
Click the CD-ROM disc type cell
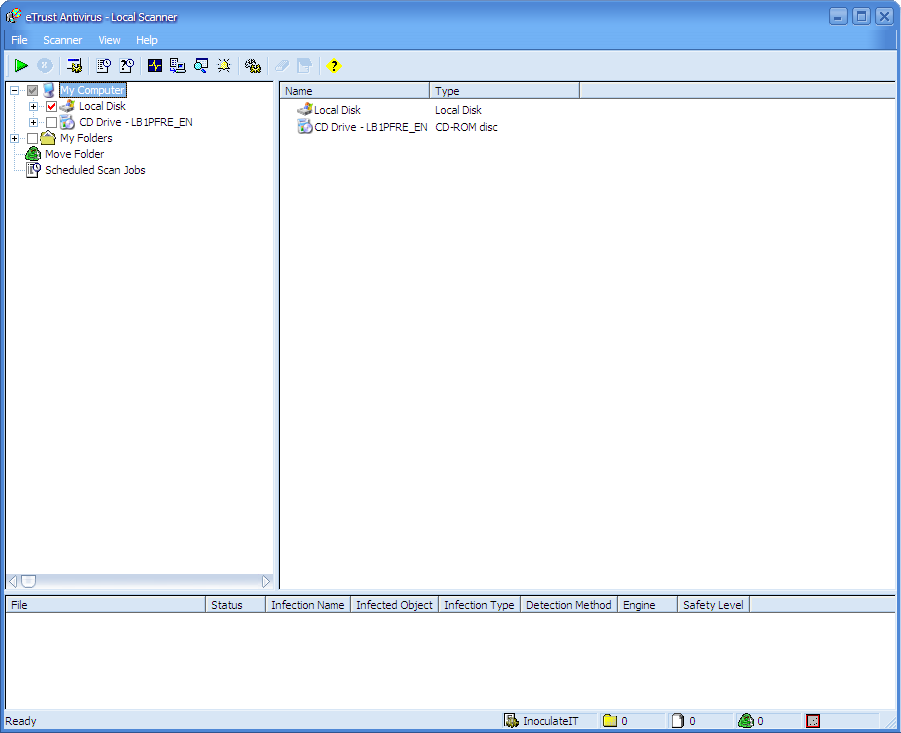point(466,127)
